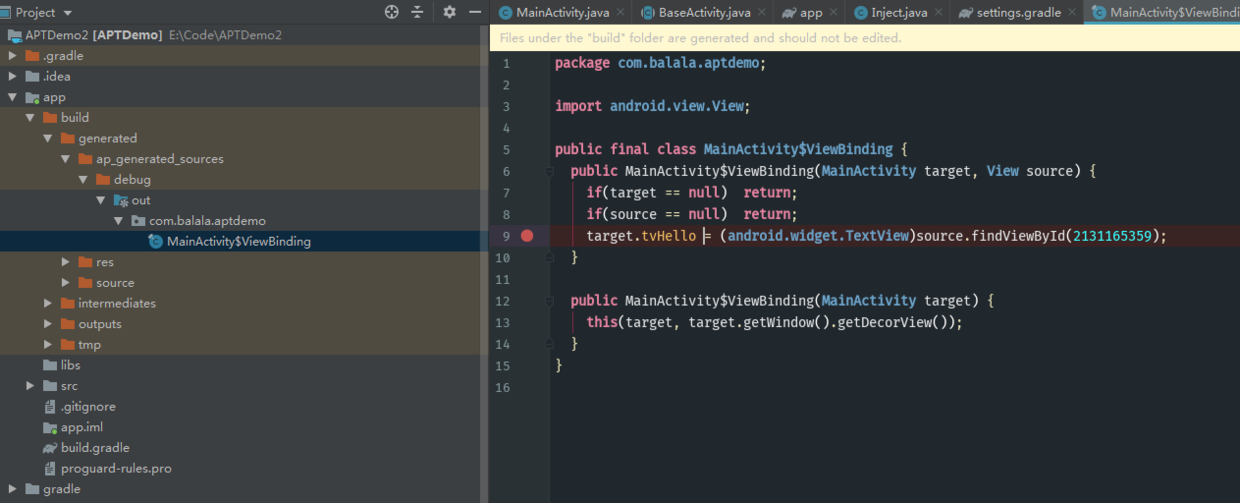Collapse the ap_generated_sources folder arrow

click(66, 159)
